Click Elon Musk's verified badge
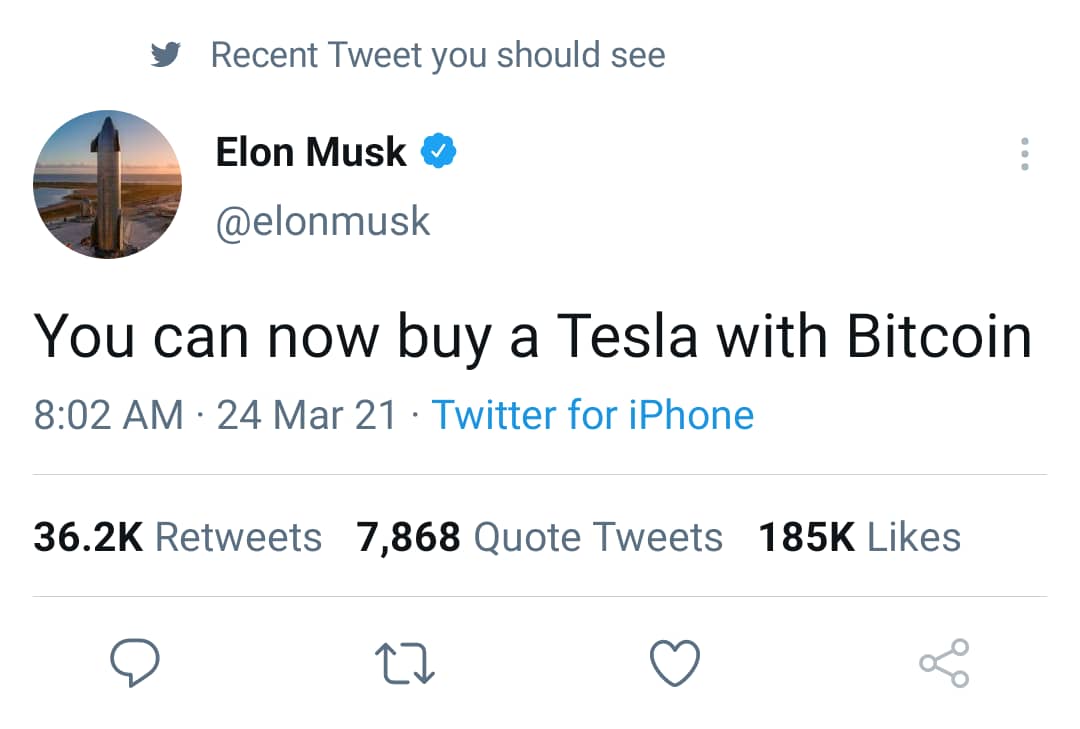Image resolution: width=1080 pixels, height=729 pixels. coord(438,149)
